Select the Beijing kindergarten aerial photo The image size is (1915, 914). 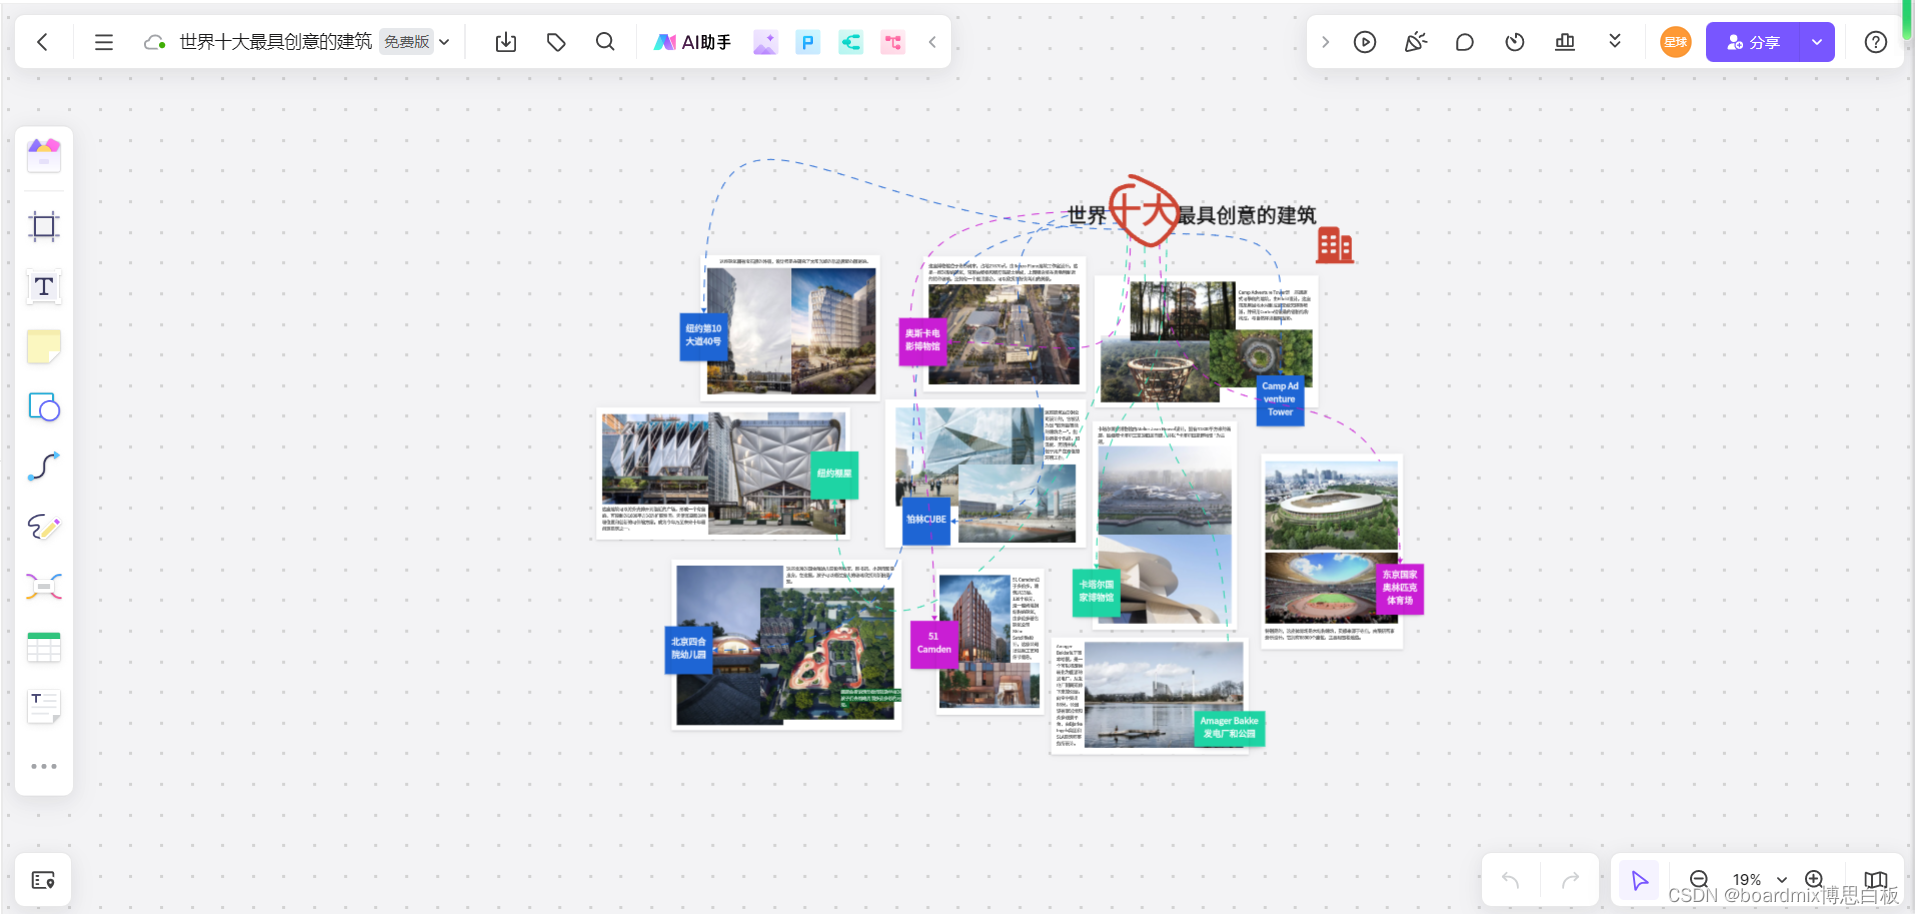[826, 654]
